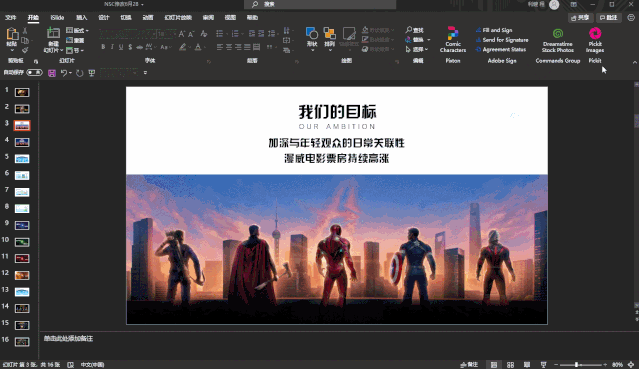Click the Reset slide button
Screen dimensions: 639x369
click(x=75, y=40)
